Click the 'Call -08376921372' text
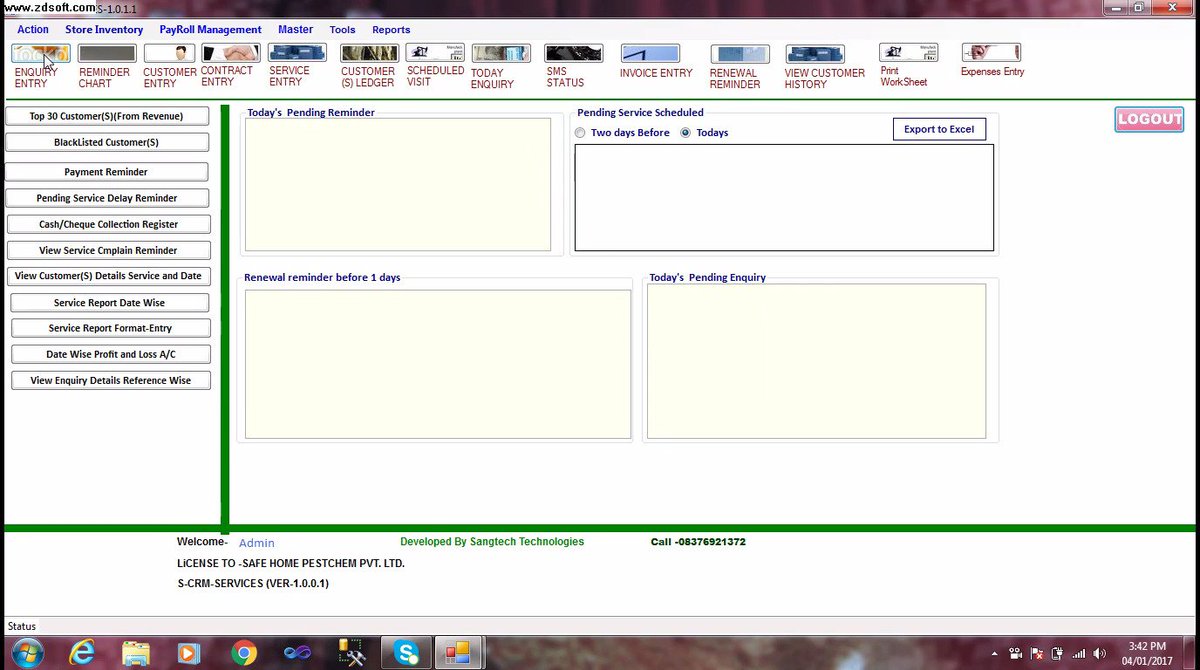This screenshot has width=1200, height=670. pyautogui.click(x=698, y=542)
